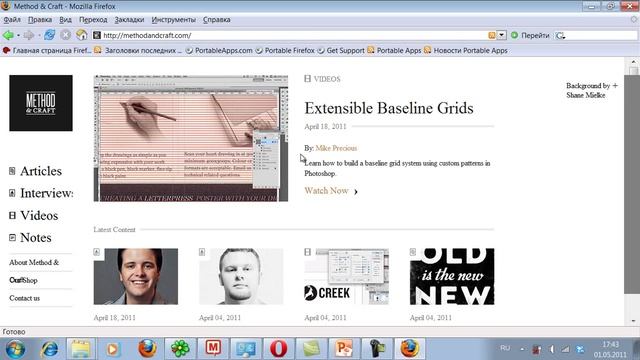Open ICQ green flower taskbar icon
The image size is (640, 360).
180,349
